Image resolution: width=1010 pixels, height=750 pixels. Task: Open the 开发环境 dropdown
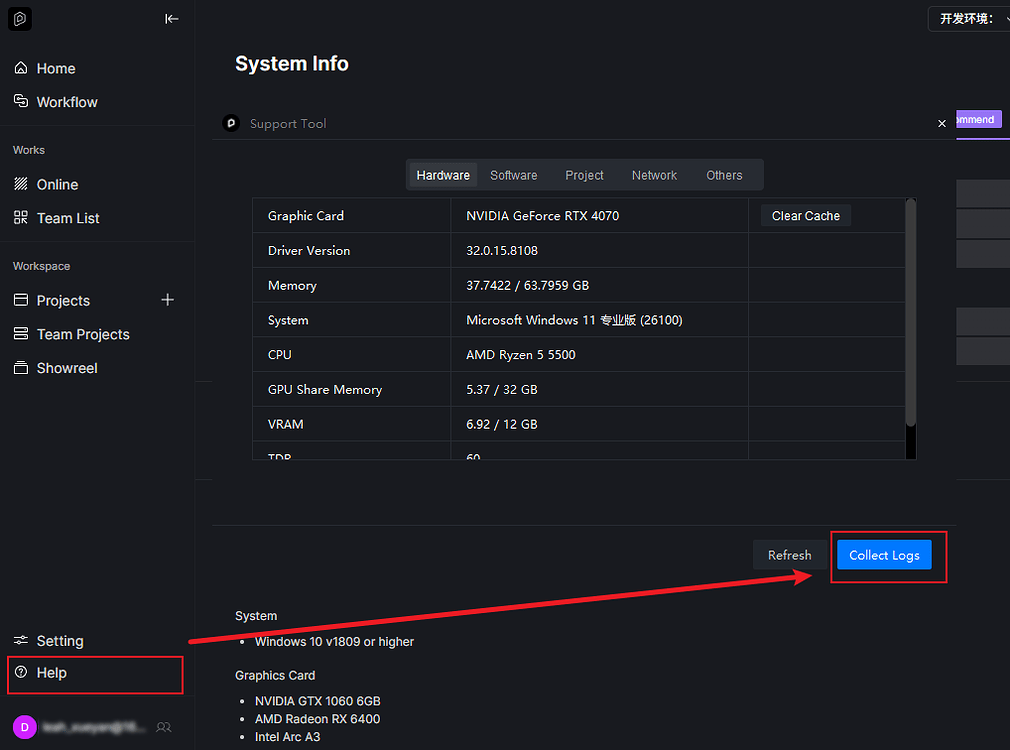tap(969, 19)
